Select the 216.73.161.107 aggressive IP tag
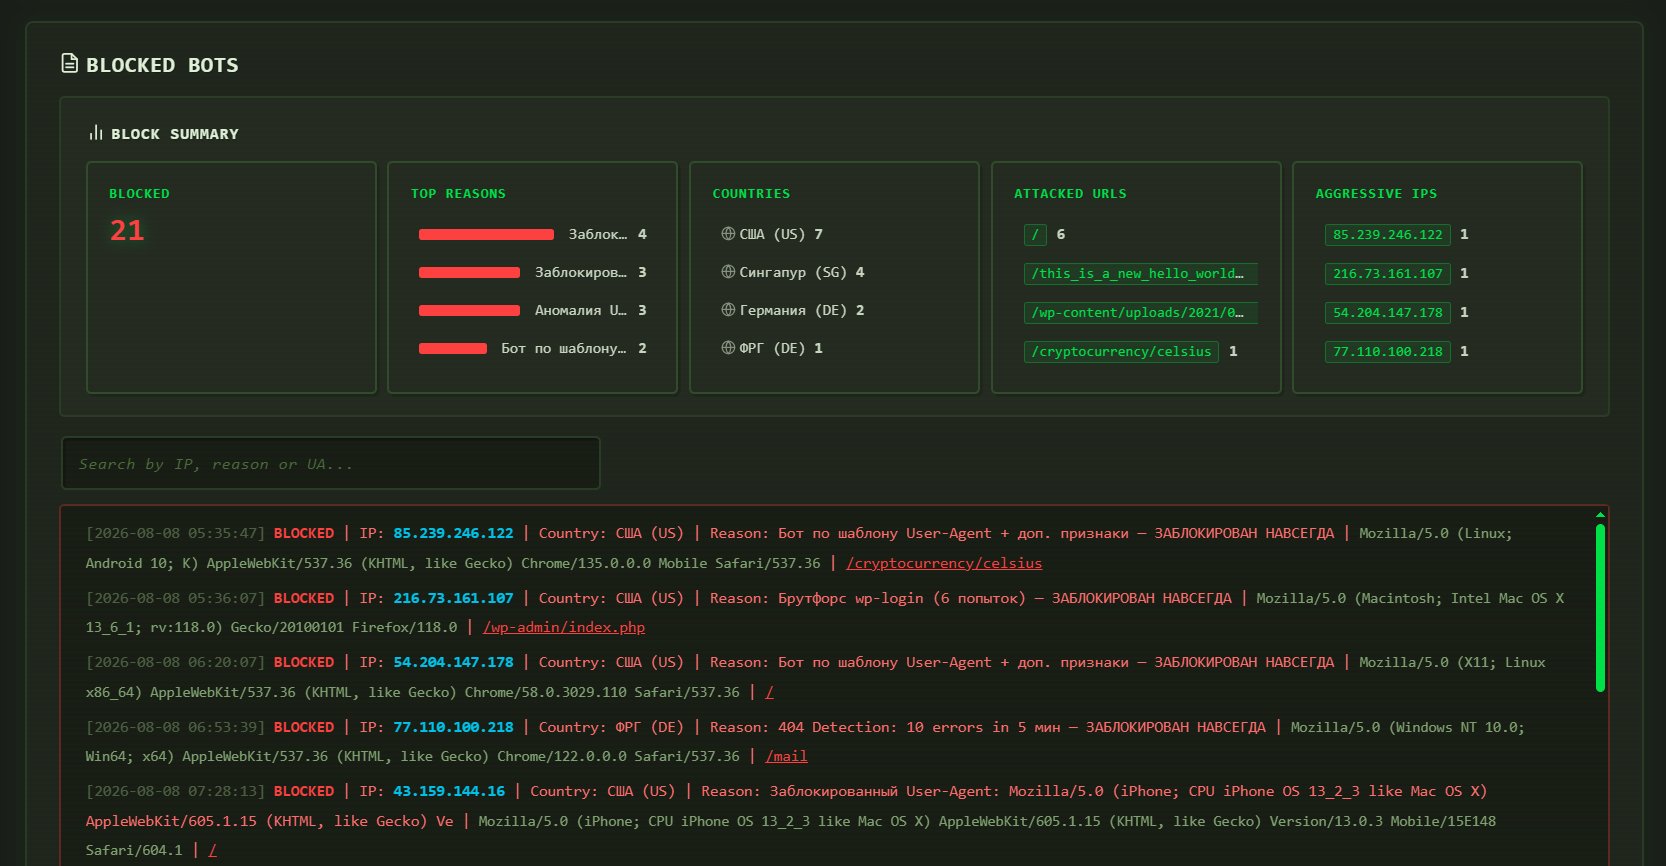1666x866 pixels. click(1387, 274)
